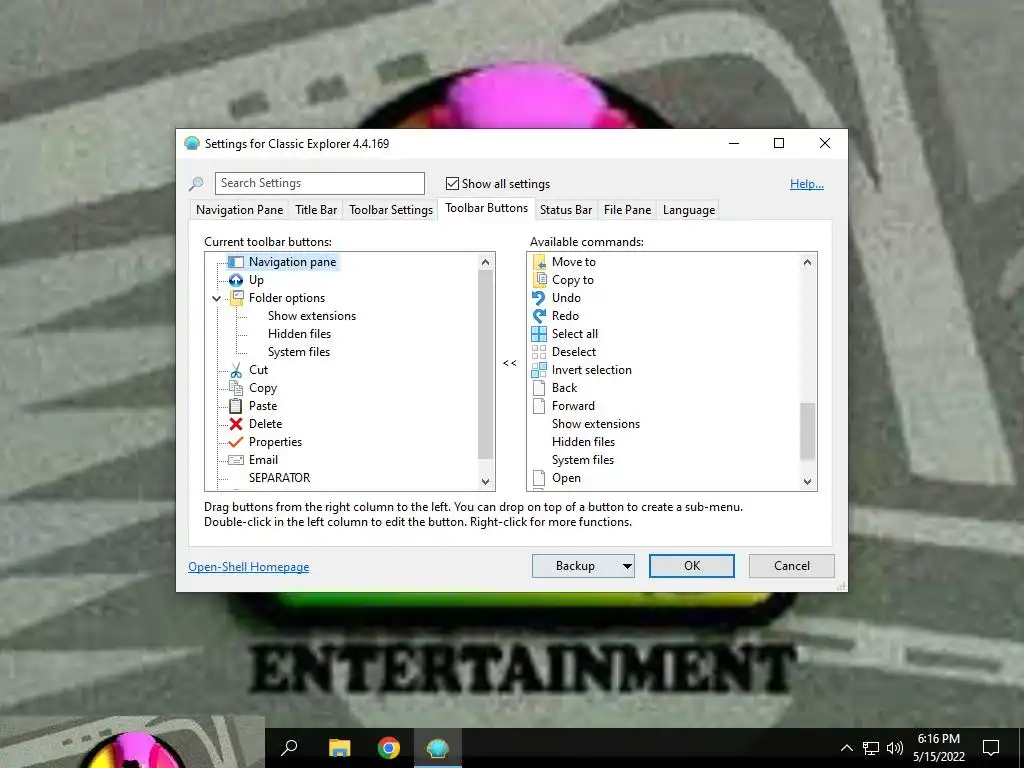This screenshot has width=1024, height=768.
Task: Click into the Search Settings field
Action: [x=320, y=184]
